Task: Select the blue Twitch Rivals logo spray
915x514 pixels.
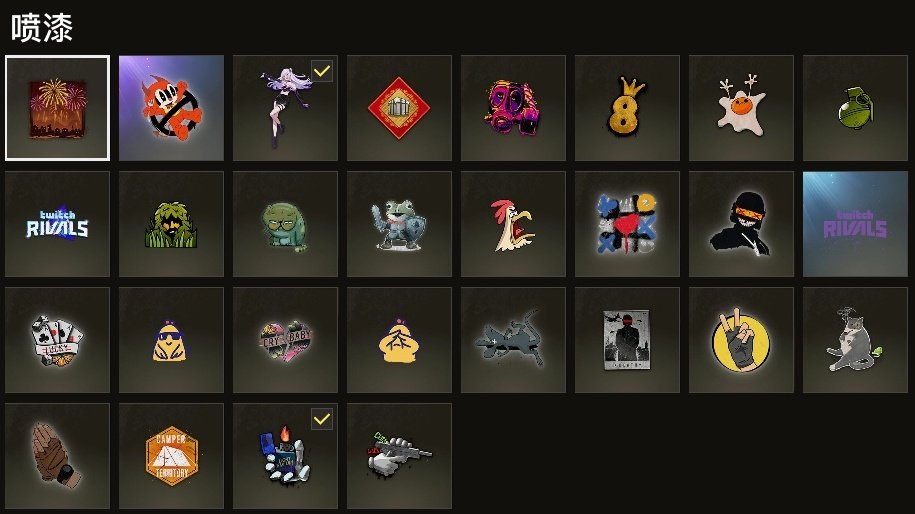Action: (x=57, y=224)
